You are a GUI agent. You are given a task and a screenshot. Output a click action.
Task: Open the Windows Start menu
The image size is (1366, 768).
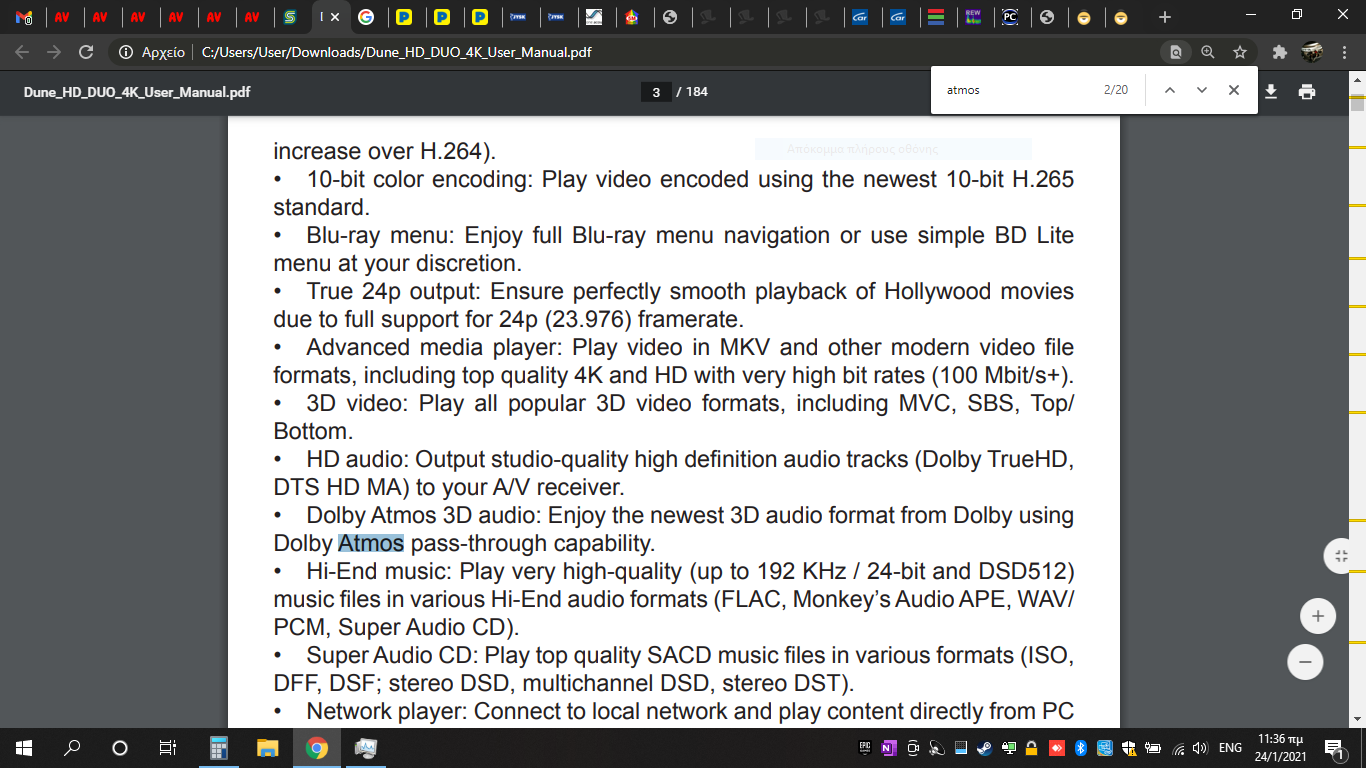pos(24,747)
